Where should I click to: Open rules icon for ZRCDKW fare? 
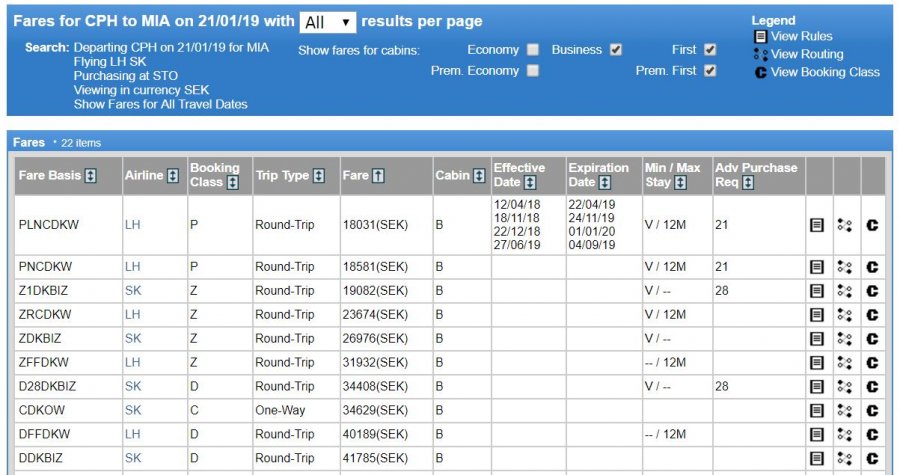pyautogui.click(x=816, y=315)
